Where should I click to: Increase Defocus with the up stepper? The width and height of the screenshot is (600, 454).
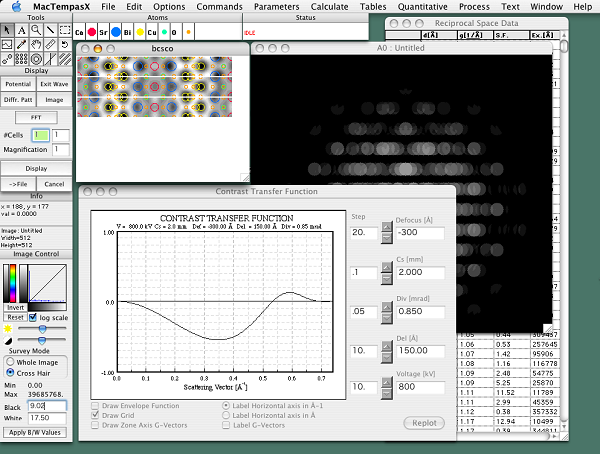[386, 228]
